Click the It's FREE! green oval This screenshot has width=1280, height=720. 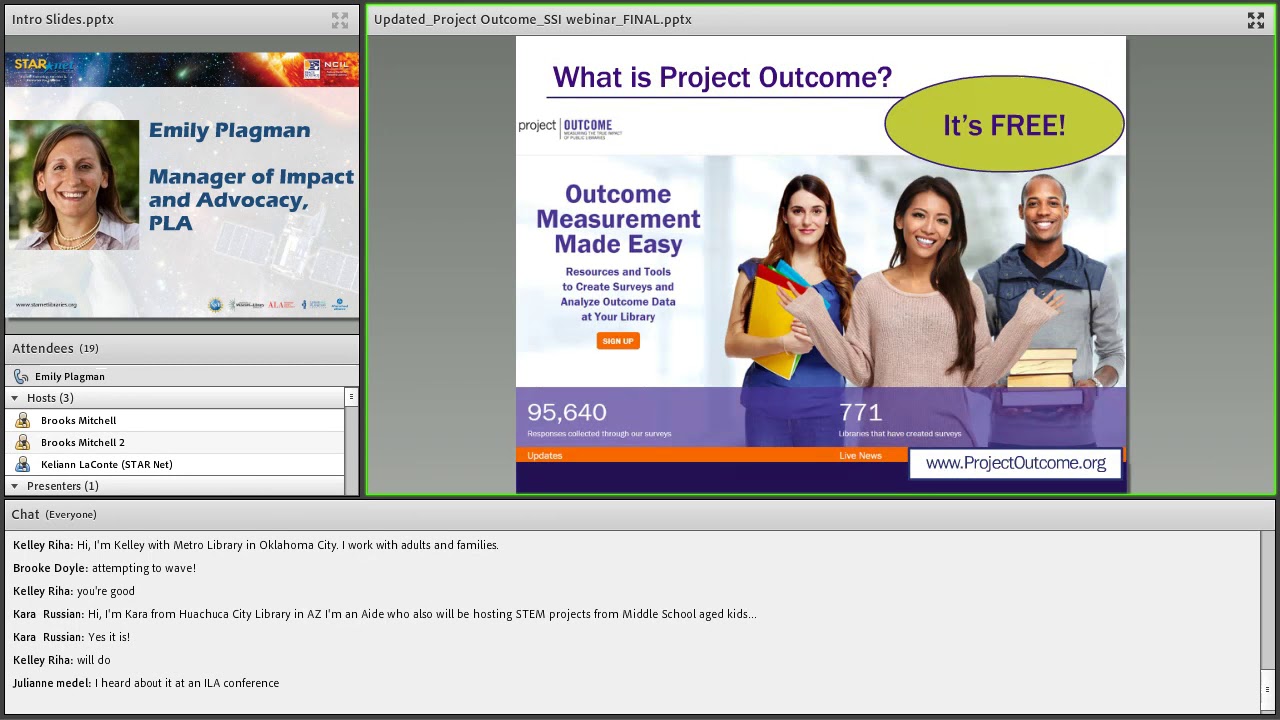pyautogui.click(x=1004, y=125)
